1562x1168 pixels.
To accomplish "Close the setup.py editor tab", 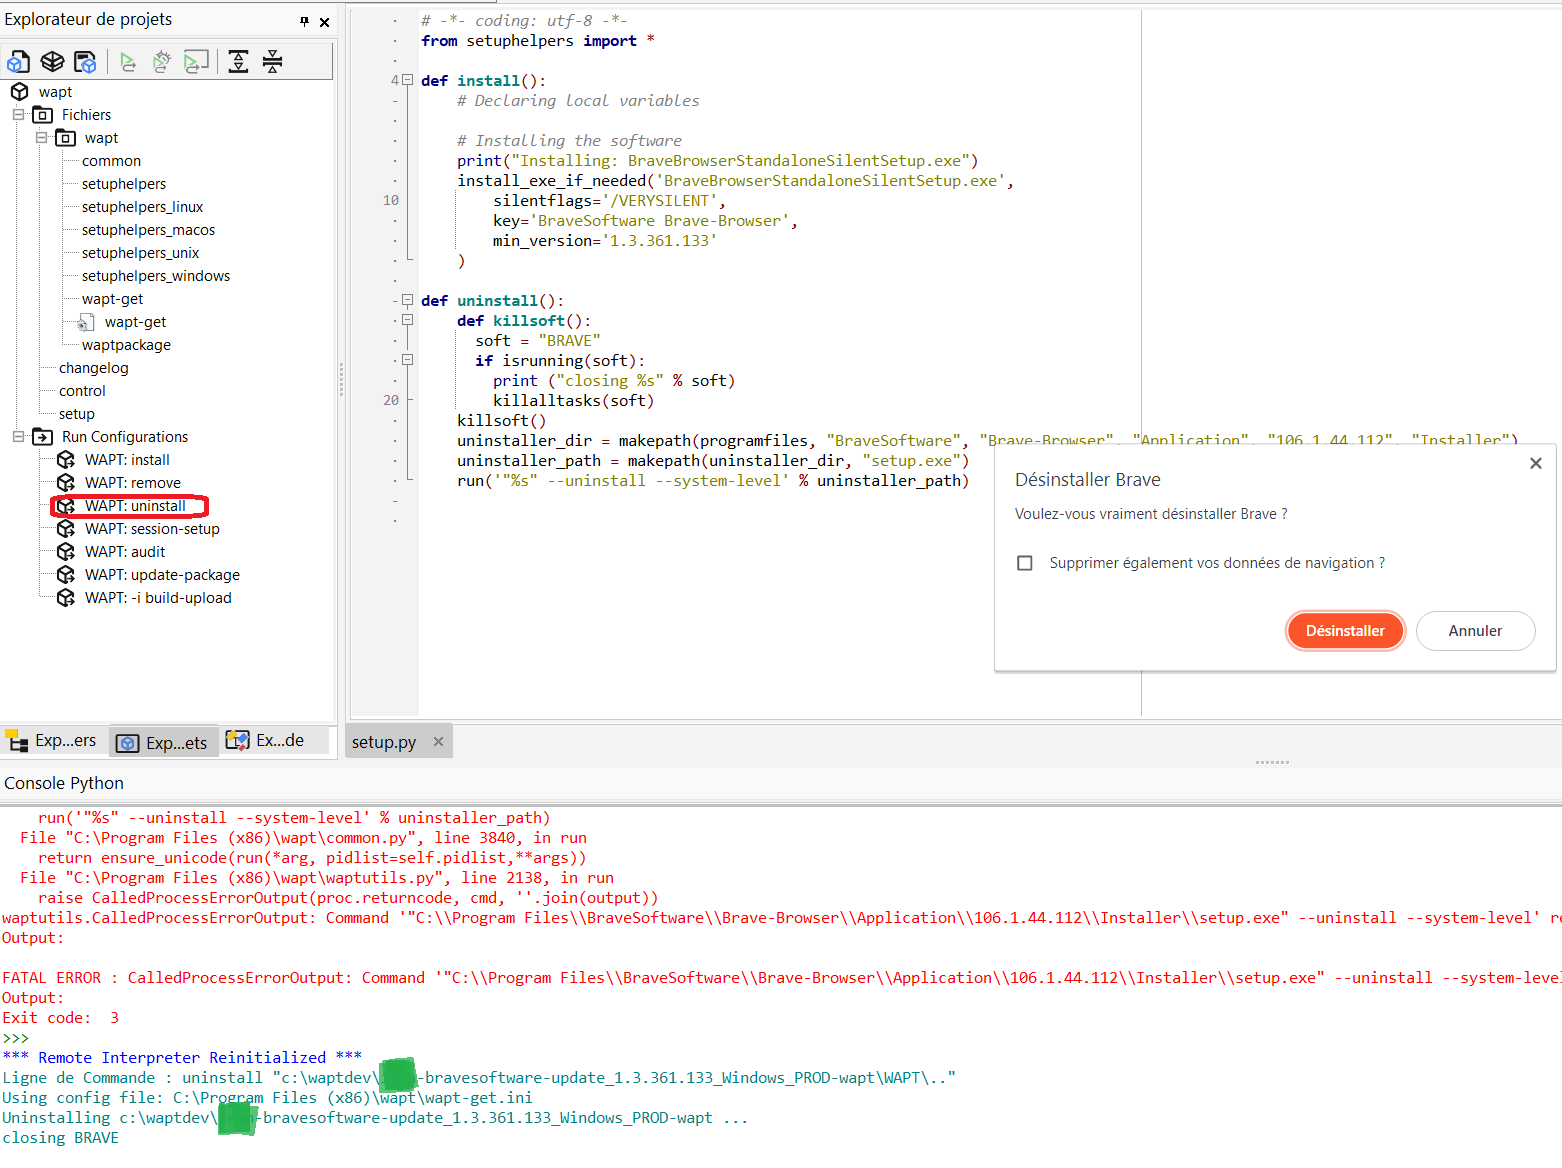I will [x=438, y=742].
